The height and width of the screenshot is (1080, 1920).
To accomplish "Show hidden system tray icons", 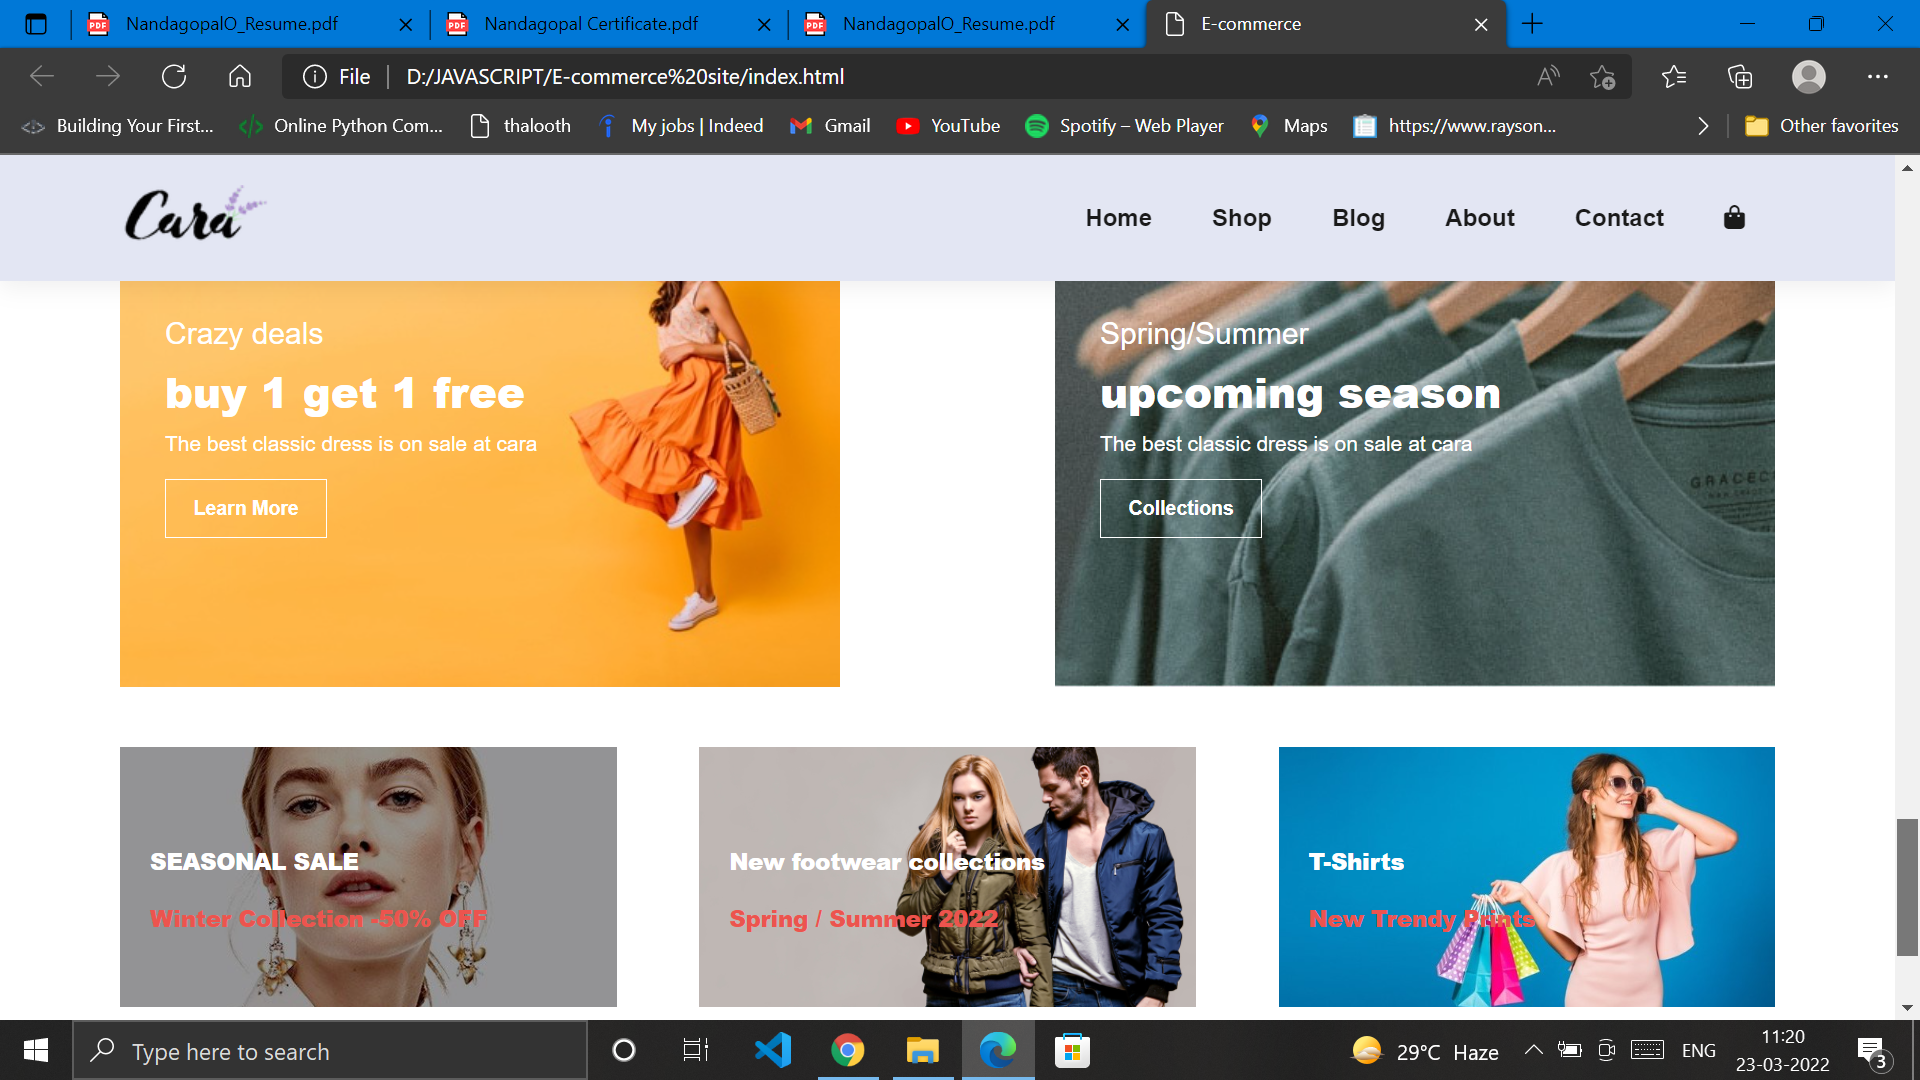I will (x=1533, y=1050).
